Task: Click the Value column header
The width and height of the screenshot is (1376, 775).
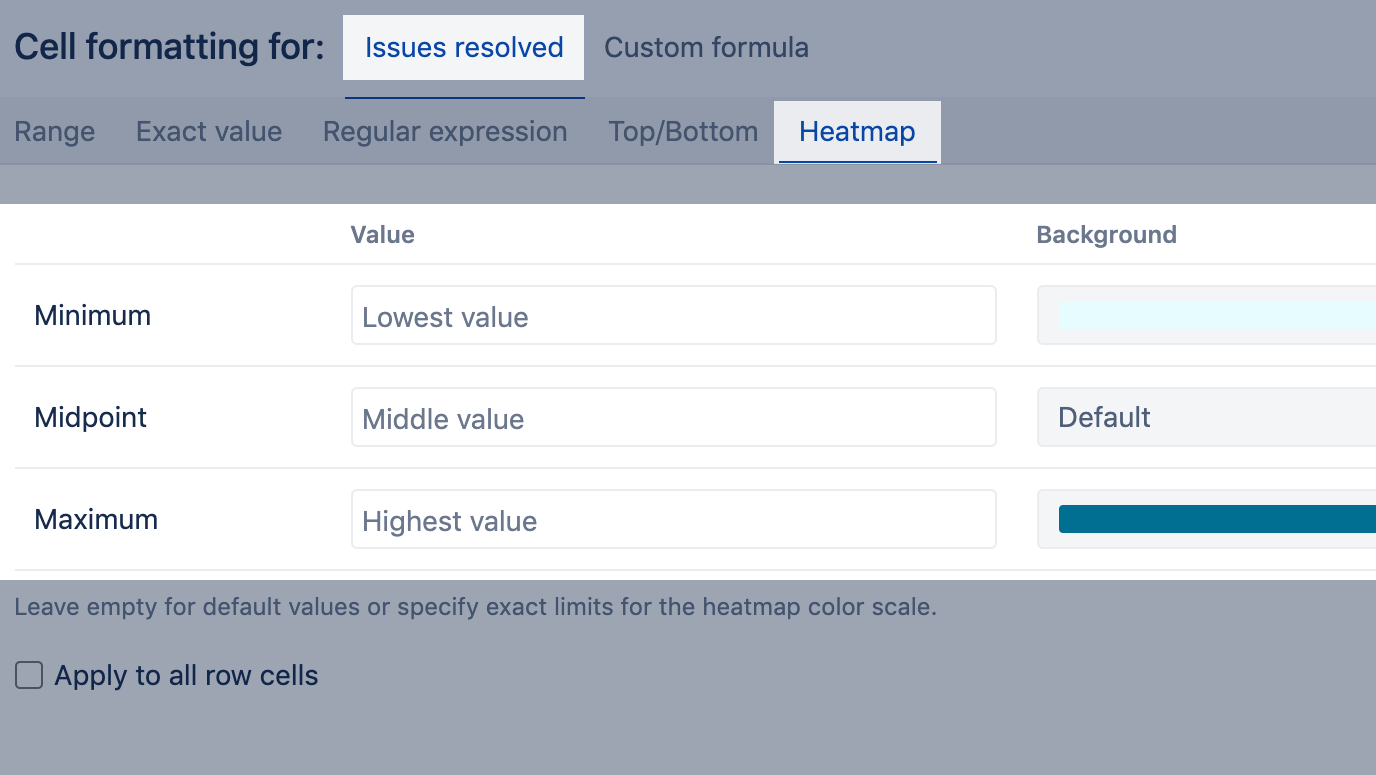Action: tap(382, 235)
